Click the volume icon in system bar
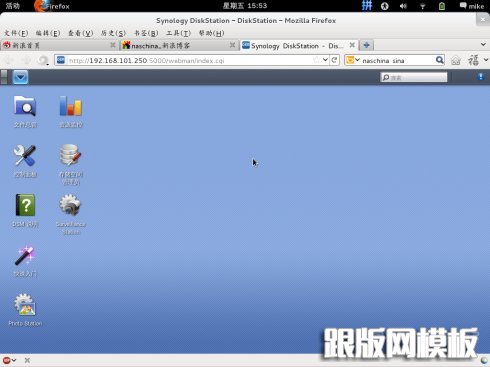Image resolution: width=490 pixels, height=367 pixels. pos(403,6)
